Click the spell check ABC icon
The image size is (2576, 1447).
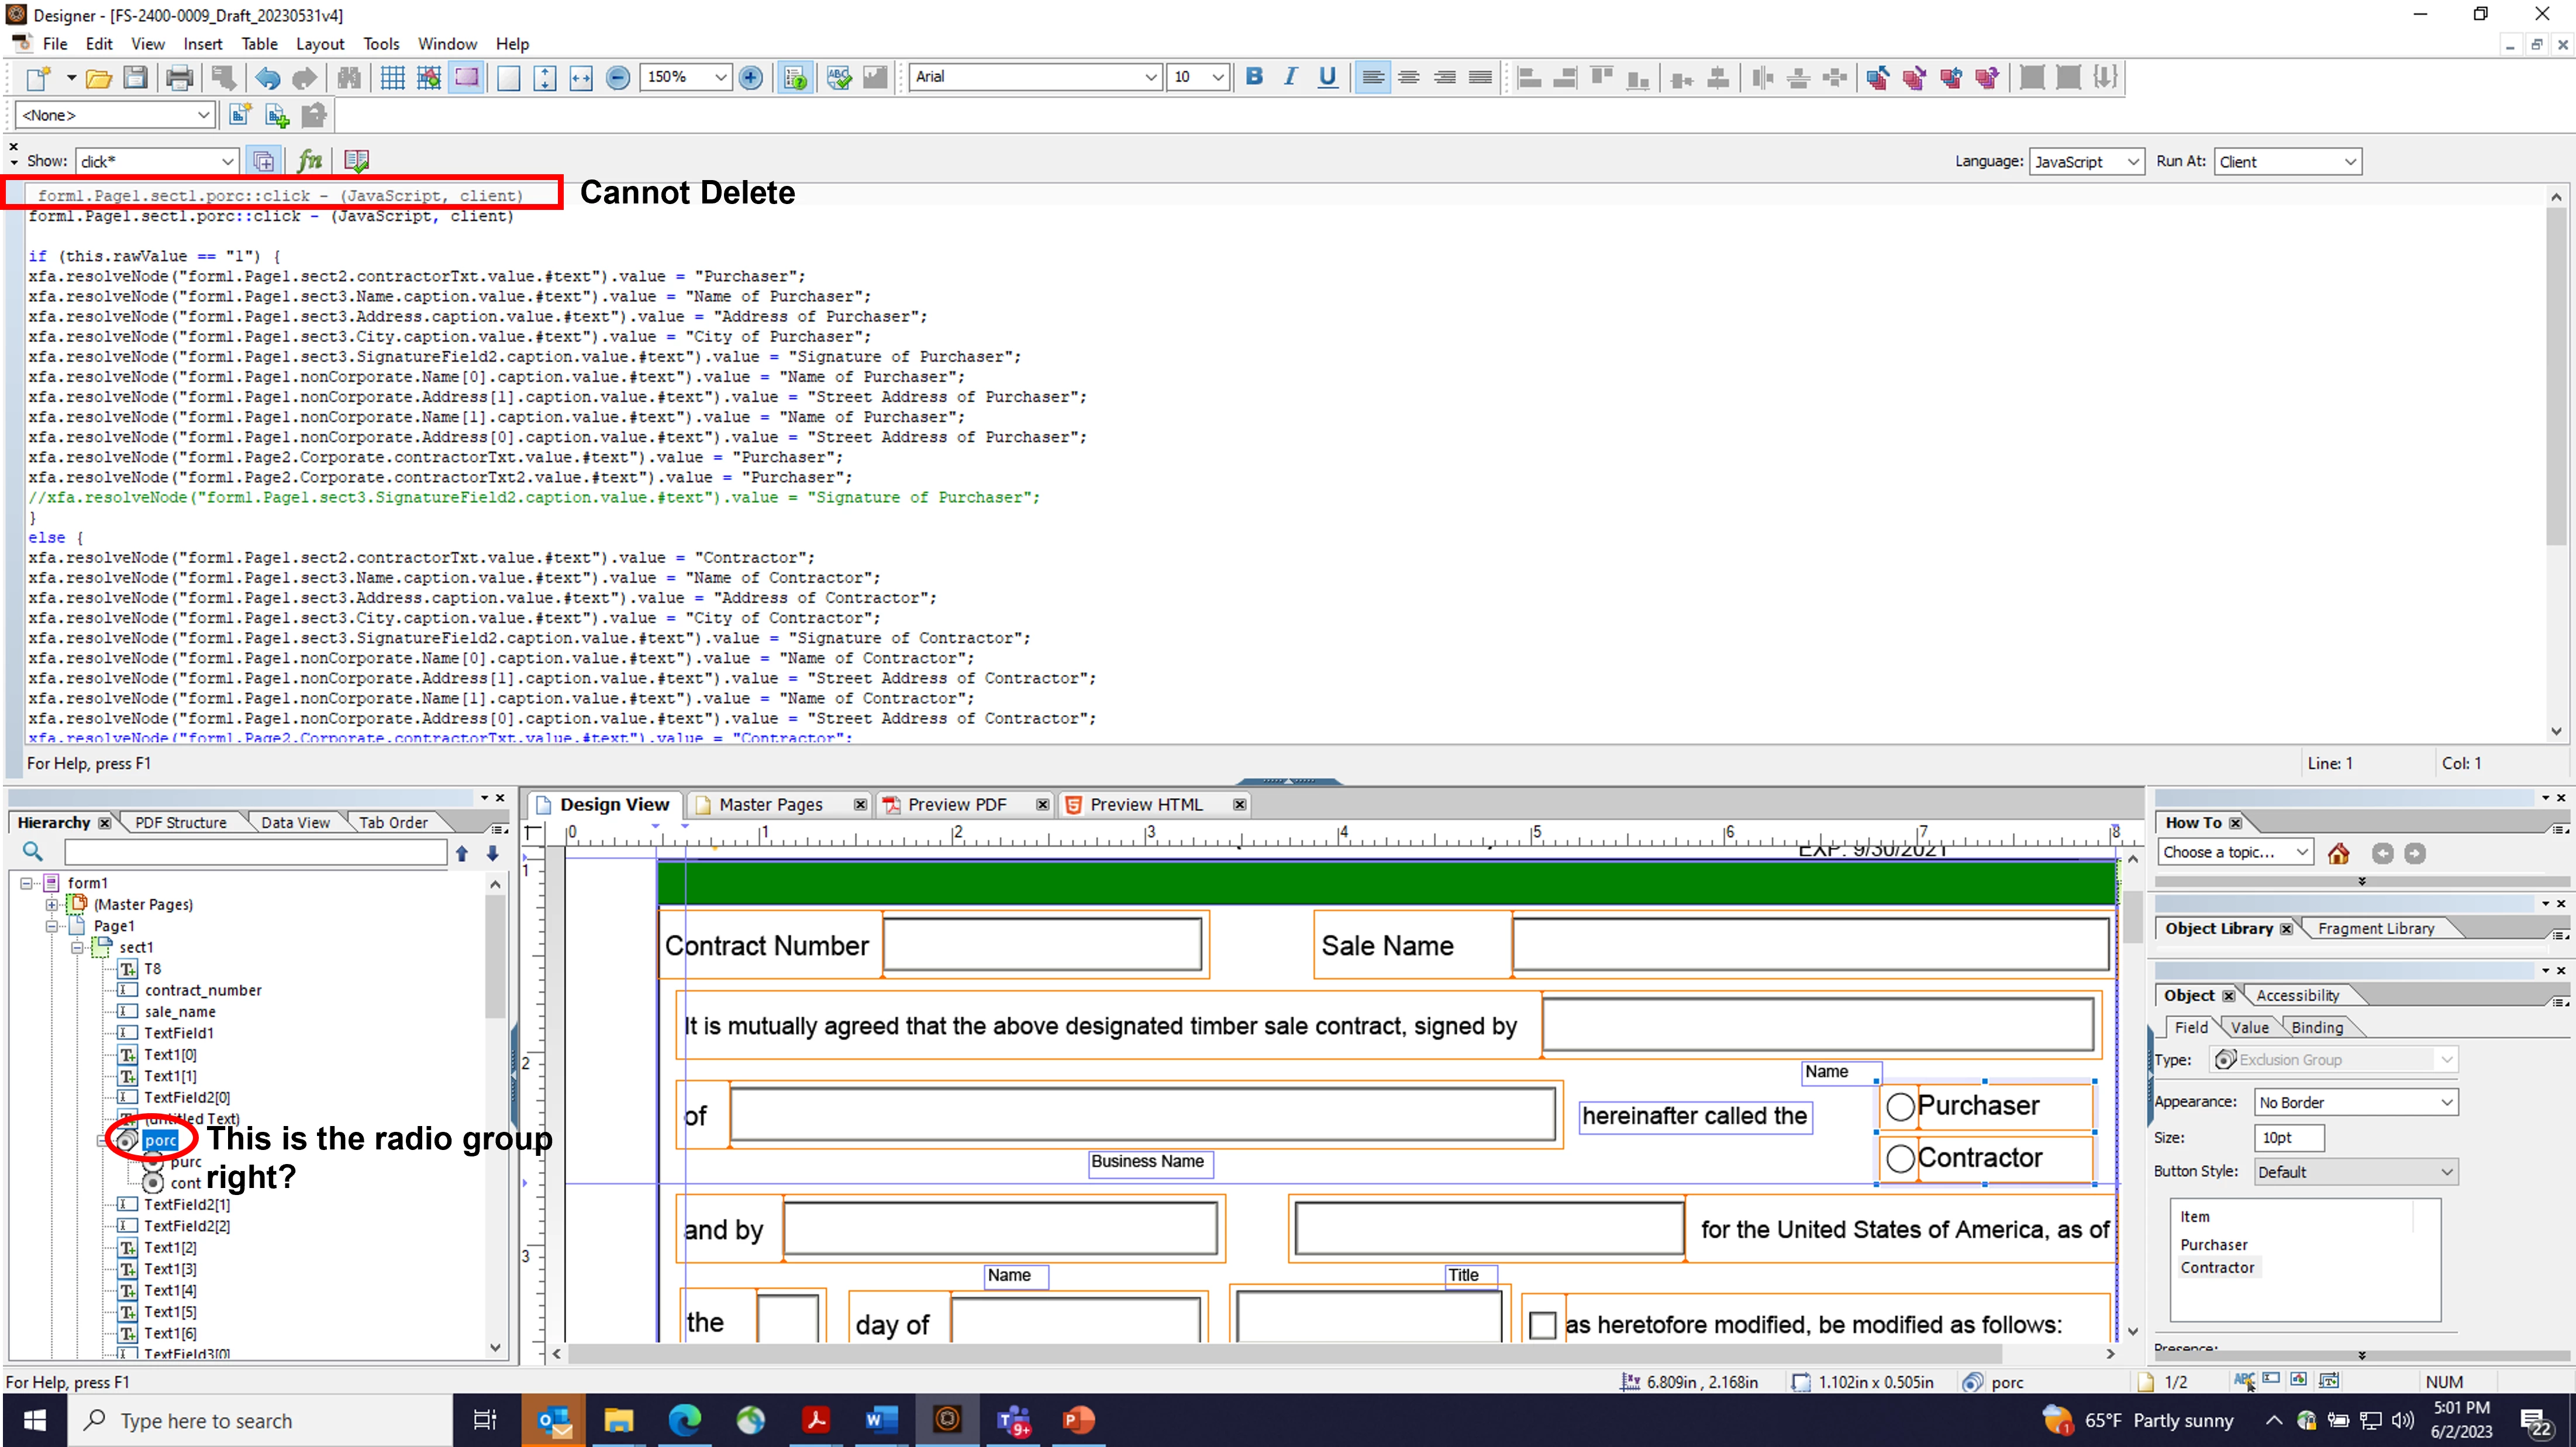[x=838, y=77]
